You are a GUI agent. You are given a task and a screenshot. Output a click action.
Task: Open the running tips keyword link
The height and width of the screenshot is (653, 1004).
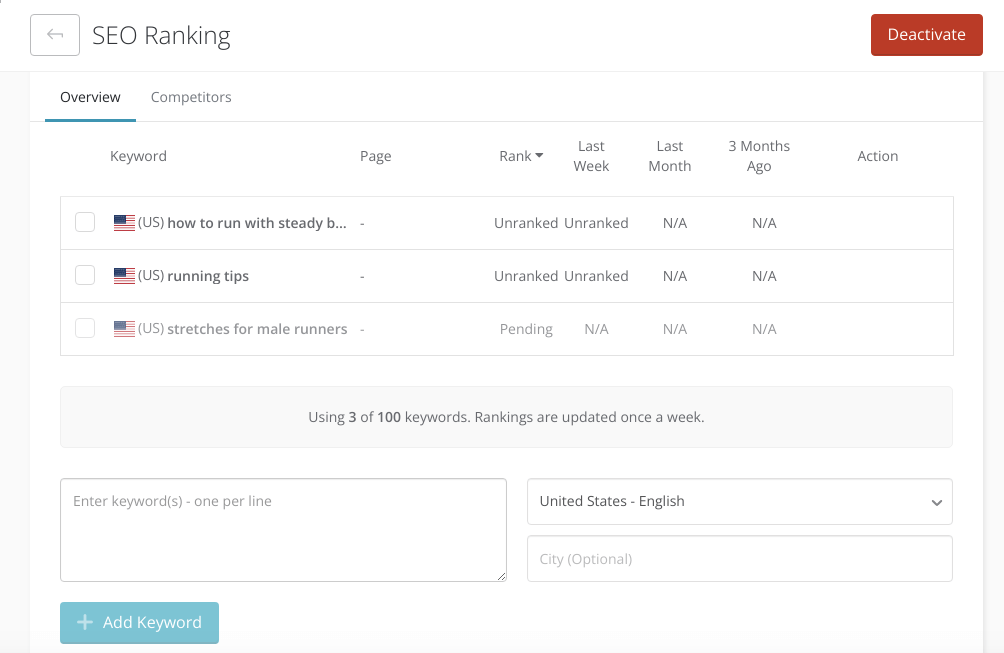[208, 276]
